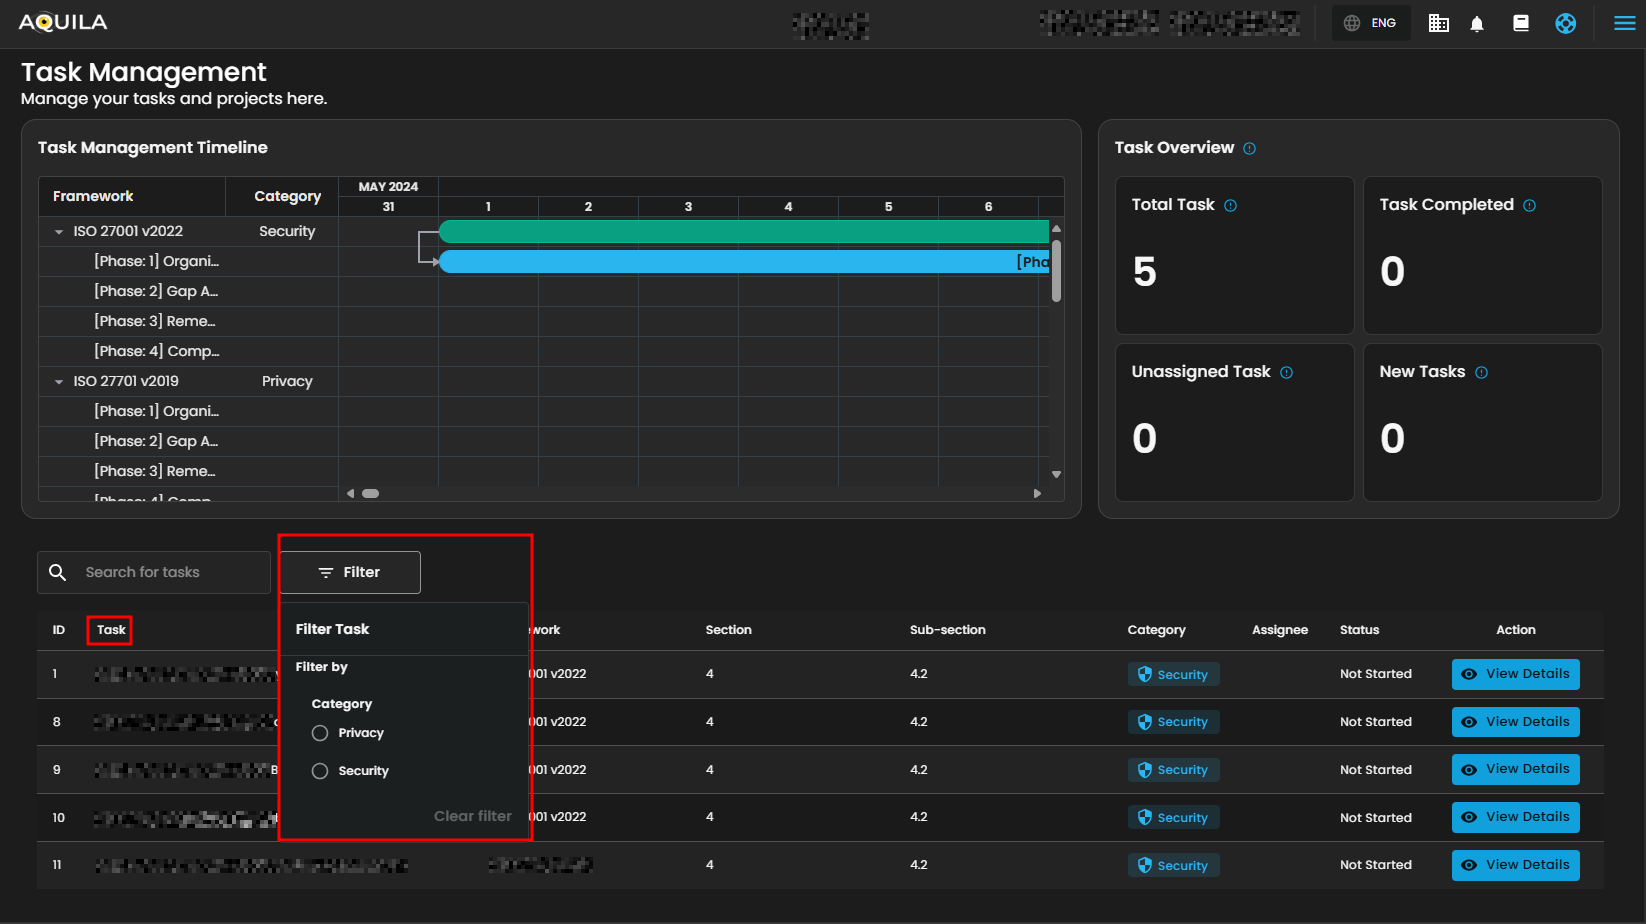Open the ENG language selector
This screenshot has width=1646, height=924.
tap(1370, 23)
